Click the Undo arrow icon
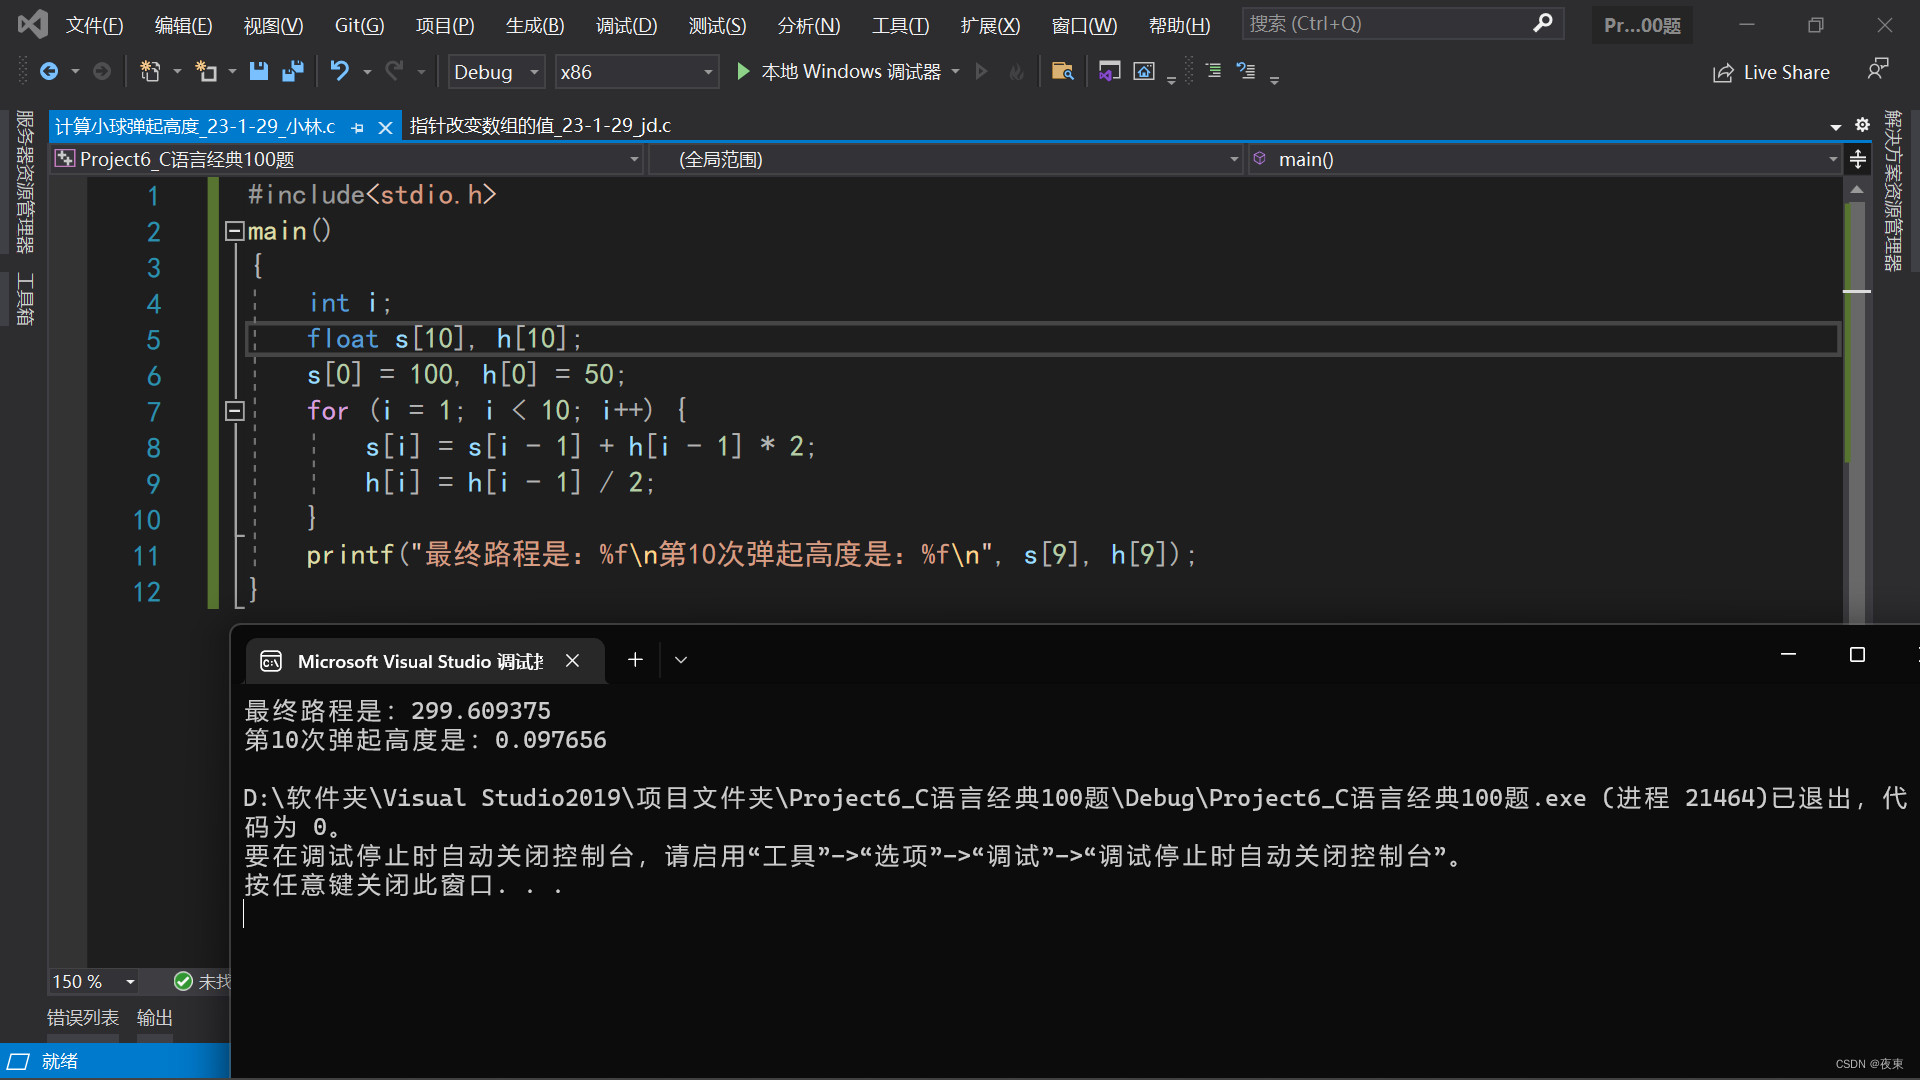This screenshot has width=1920, height=1080. 340,71
